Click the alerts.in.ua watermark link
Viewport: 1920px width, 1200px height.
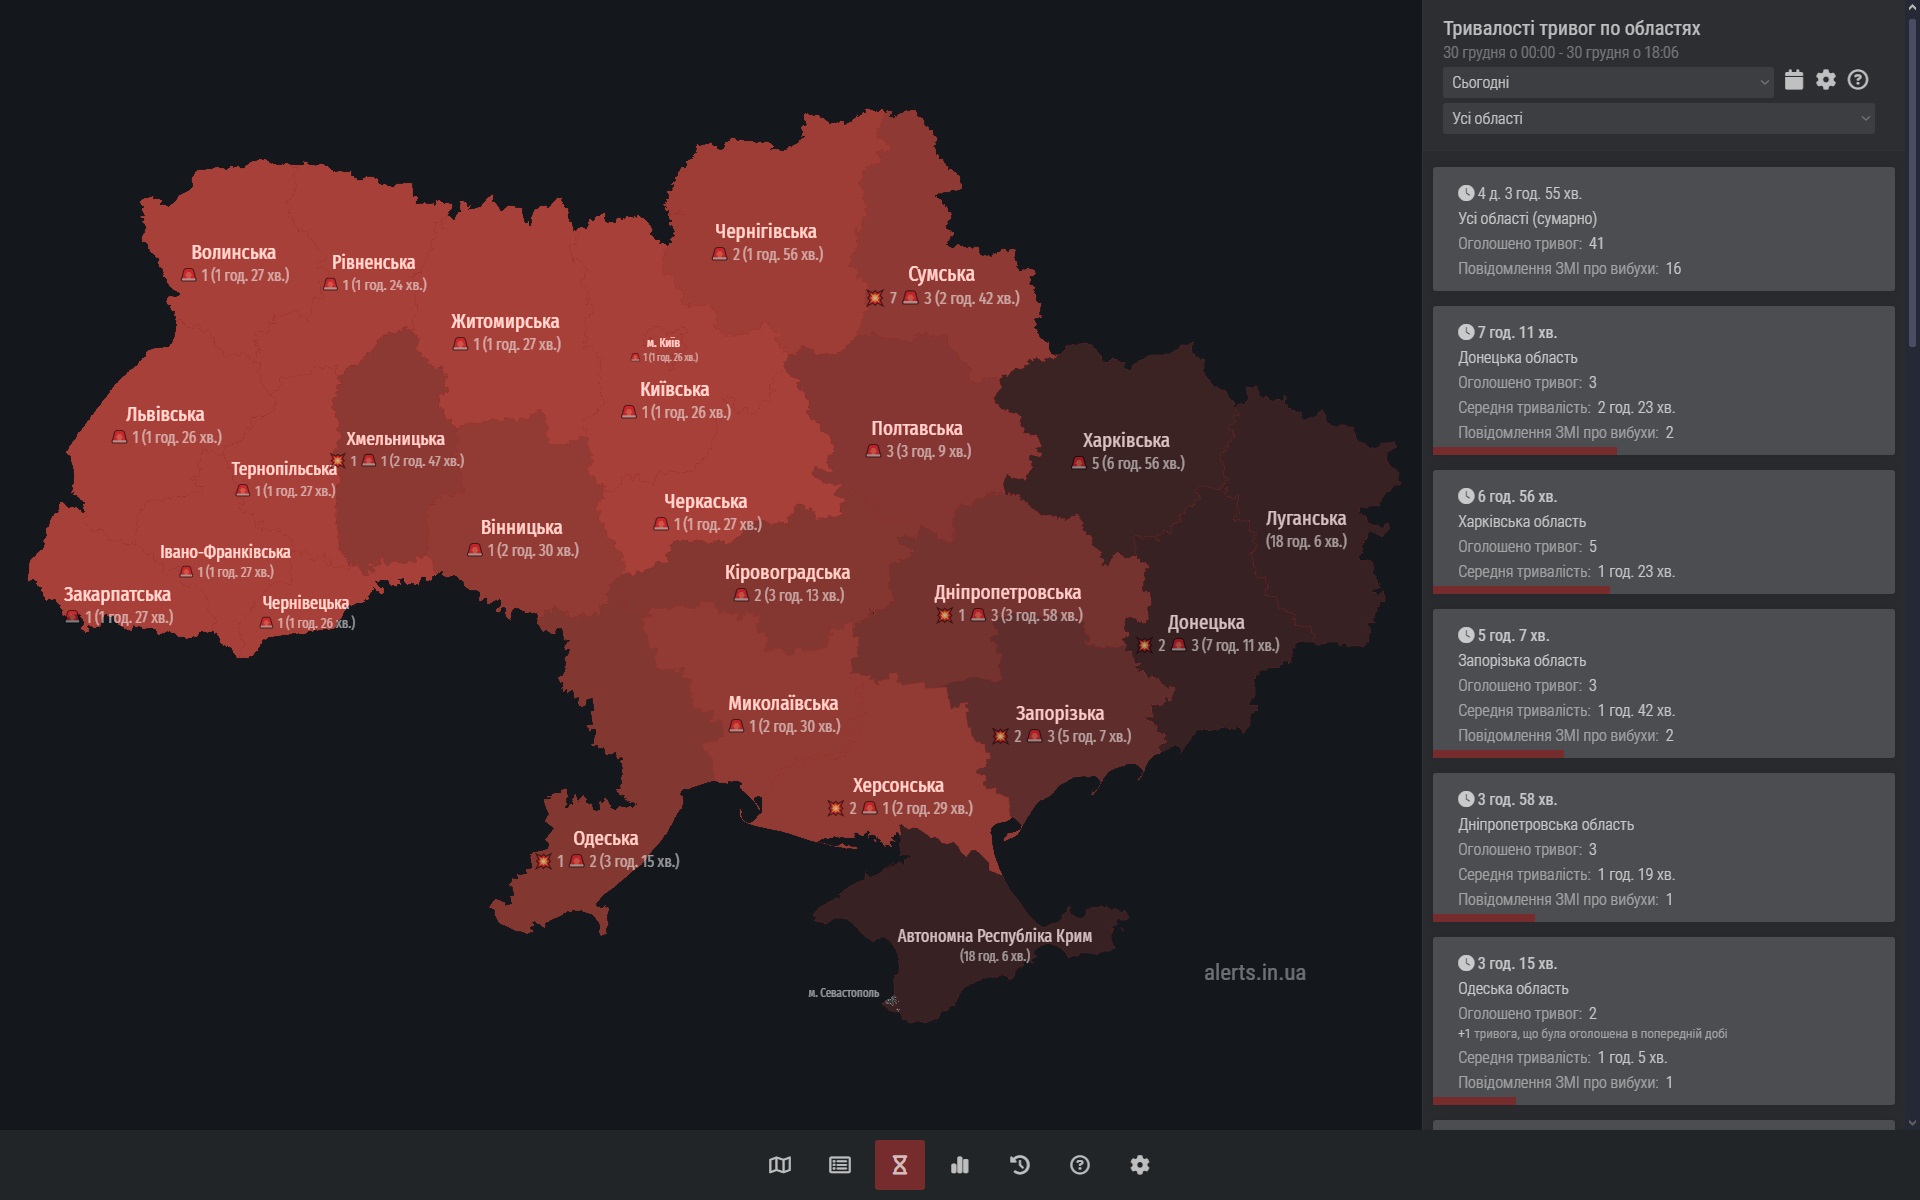[x=1254, y=973]
